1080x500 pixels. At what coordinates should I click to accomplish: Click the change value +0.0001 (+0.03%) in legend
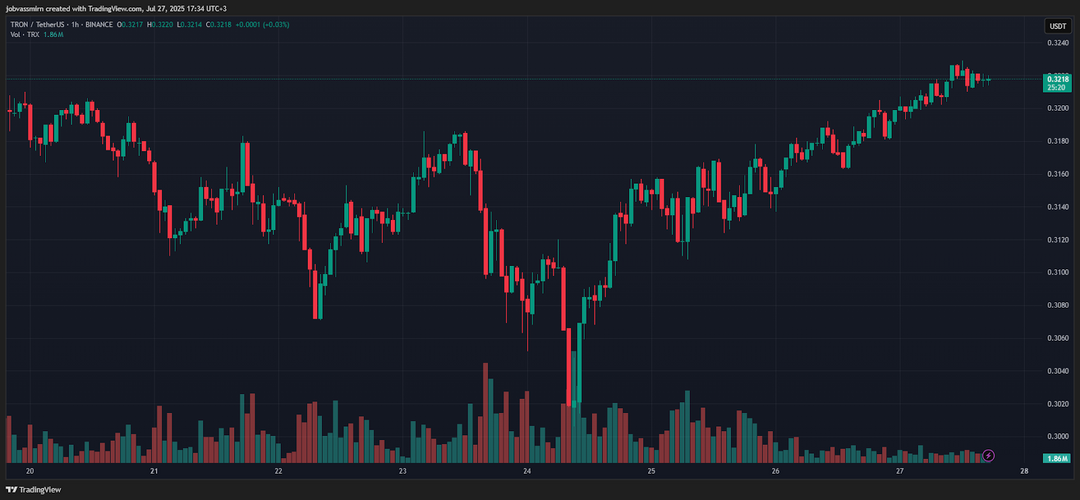click(264, 24)
